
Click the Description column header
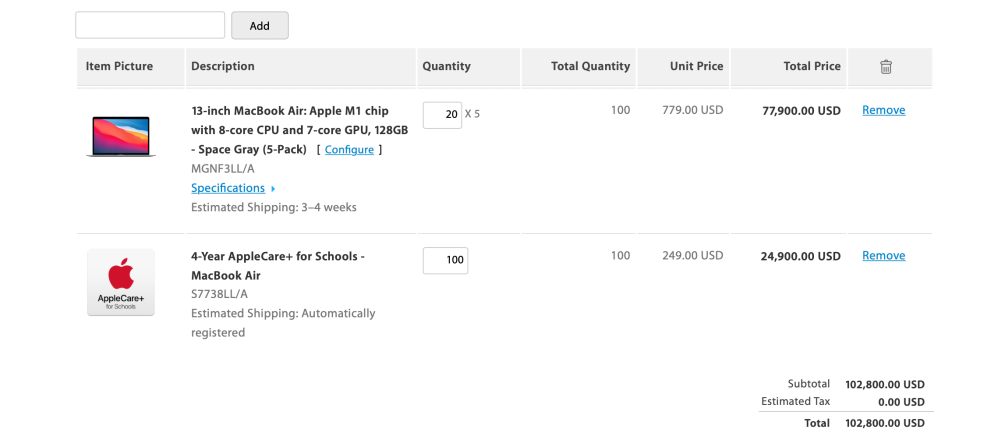pos(223,67)
